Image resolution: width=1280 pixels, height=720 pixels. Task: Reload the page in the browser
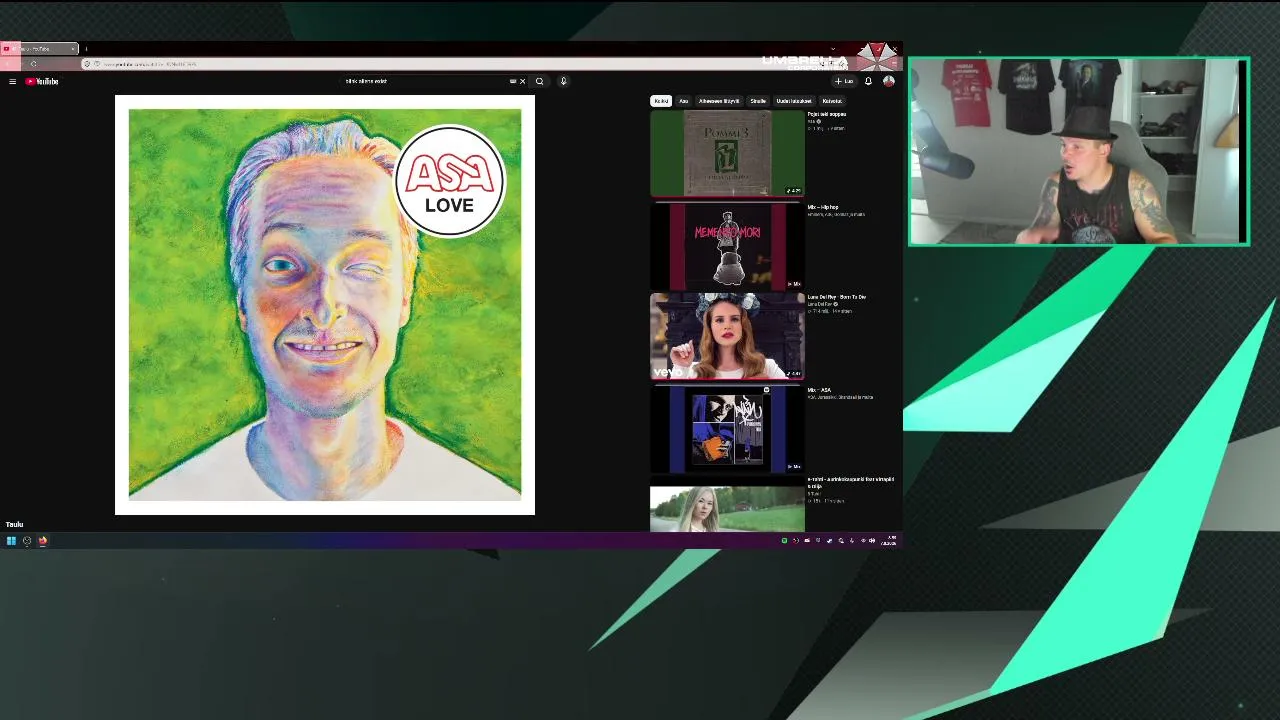point(33,64)
